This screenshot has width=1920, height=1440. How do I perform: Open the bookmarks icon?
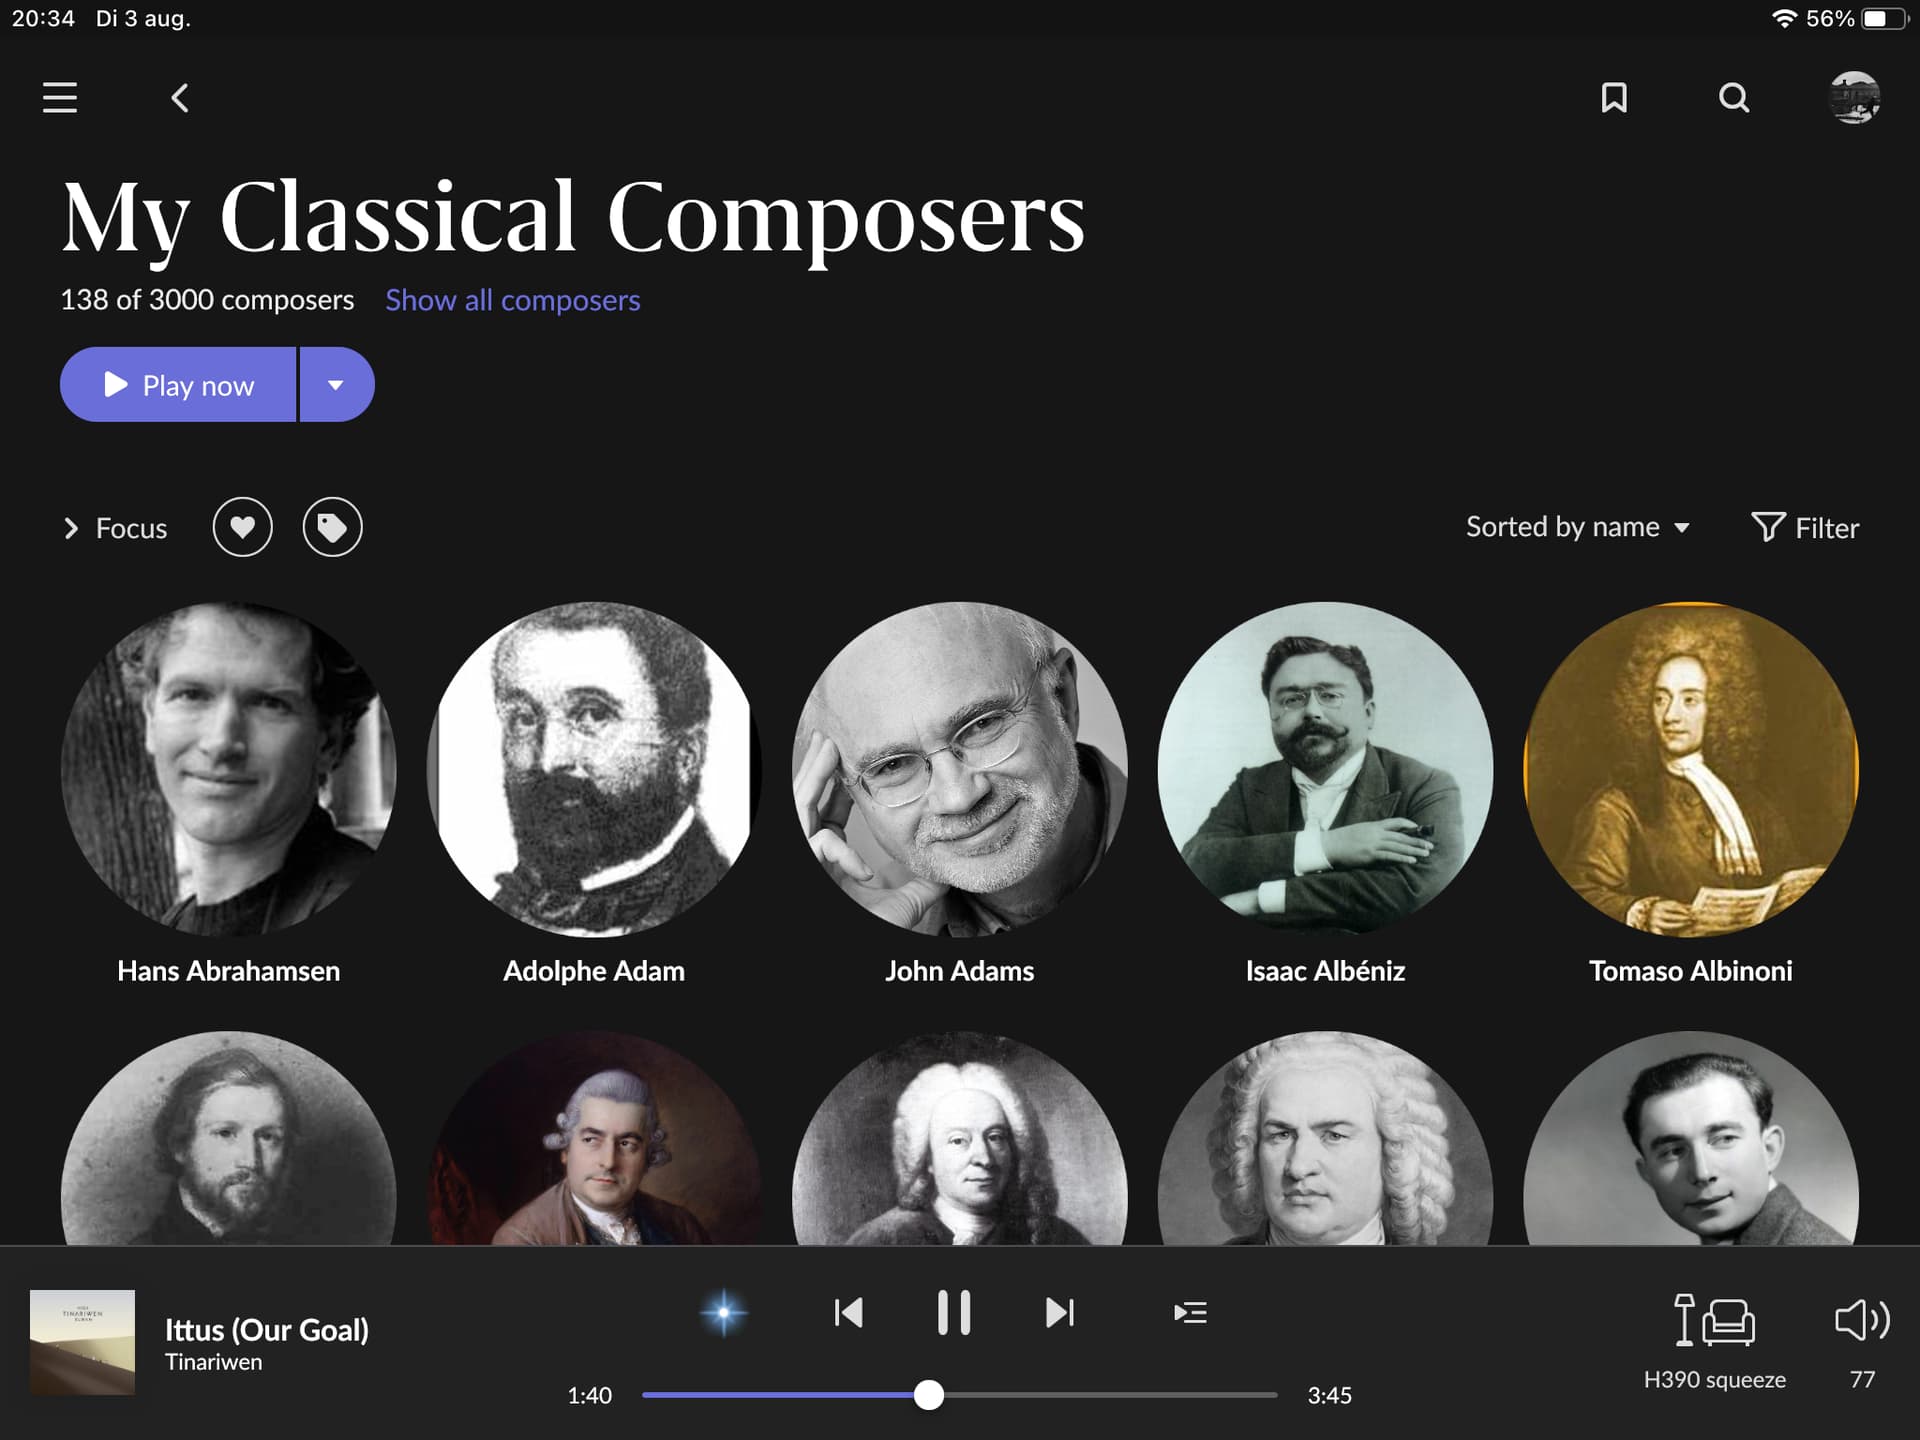coord(1614,98)
